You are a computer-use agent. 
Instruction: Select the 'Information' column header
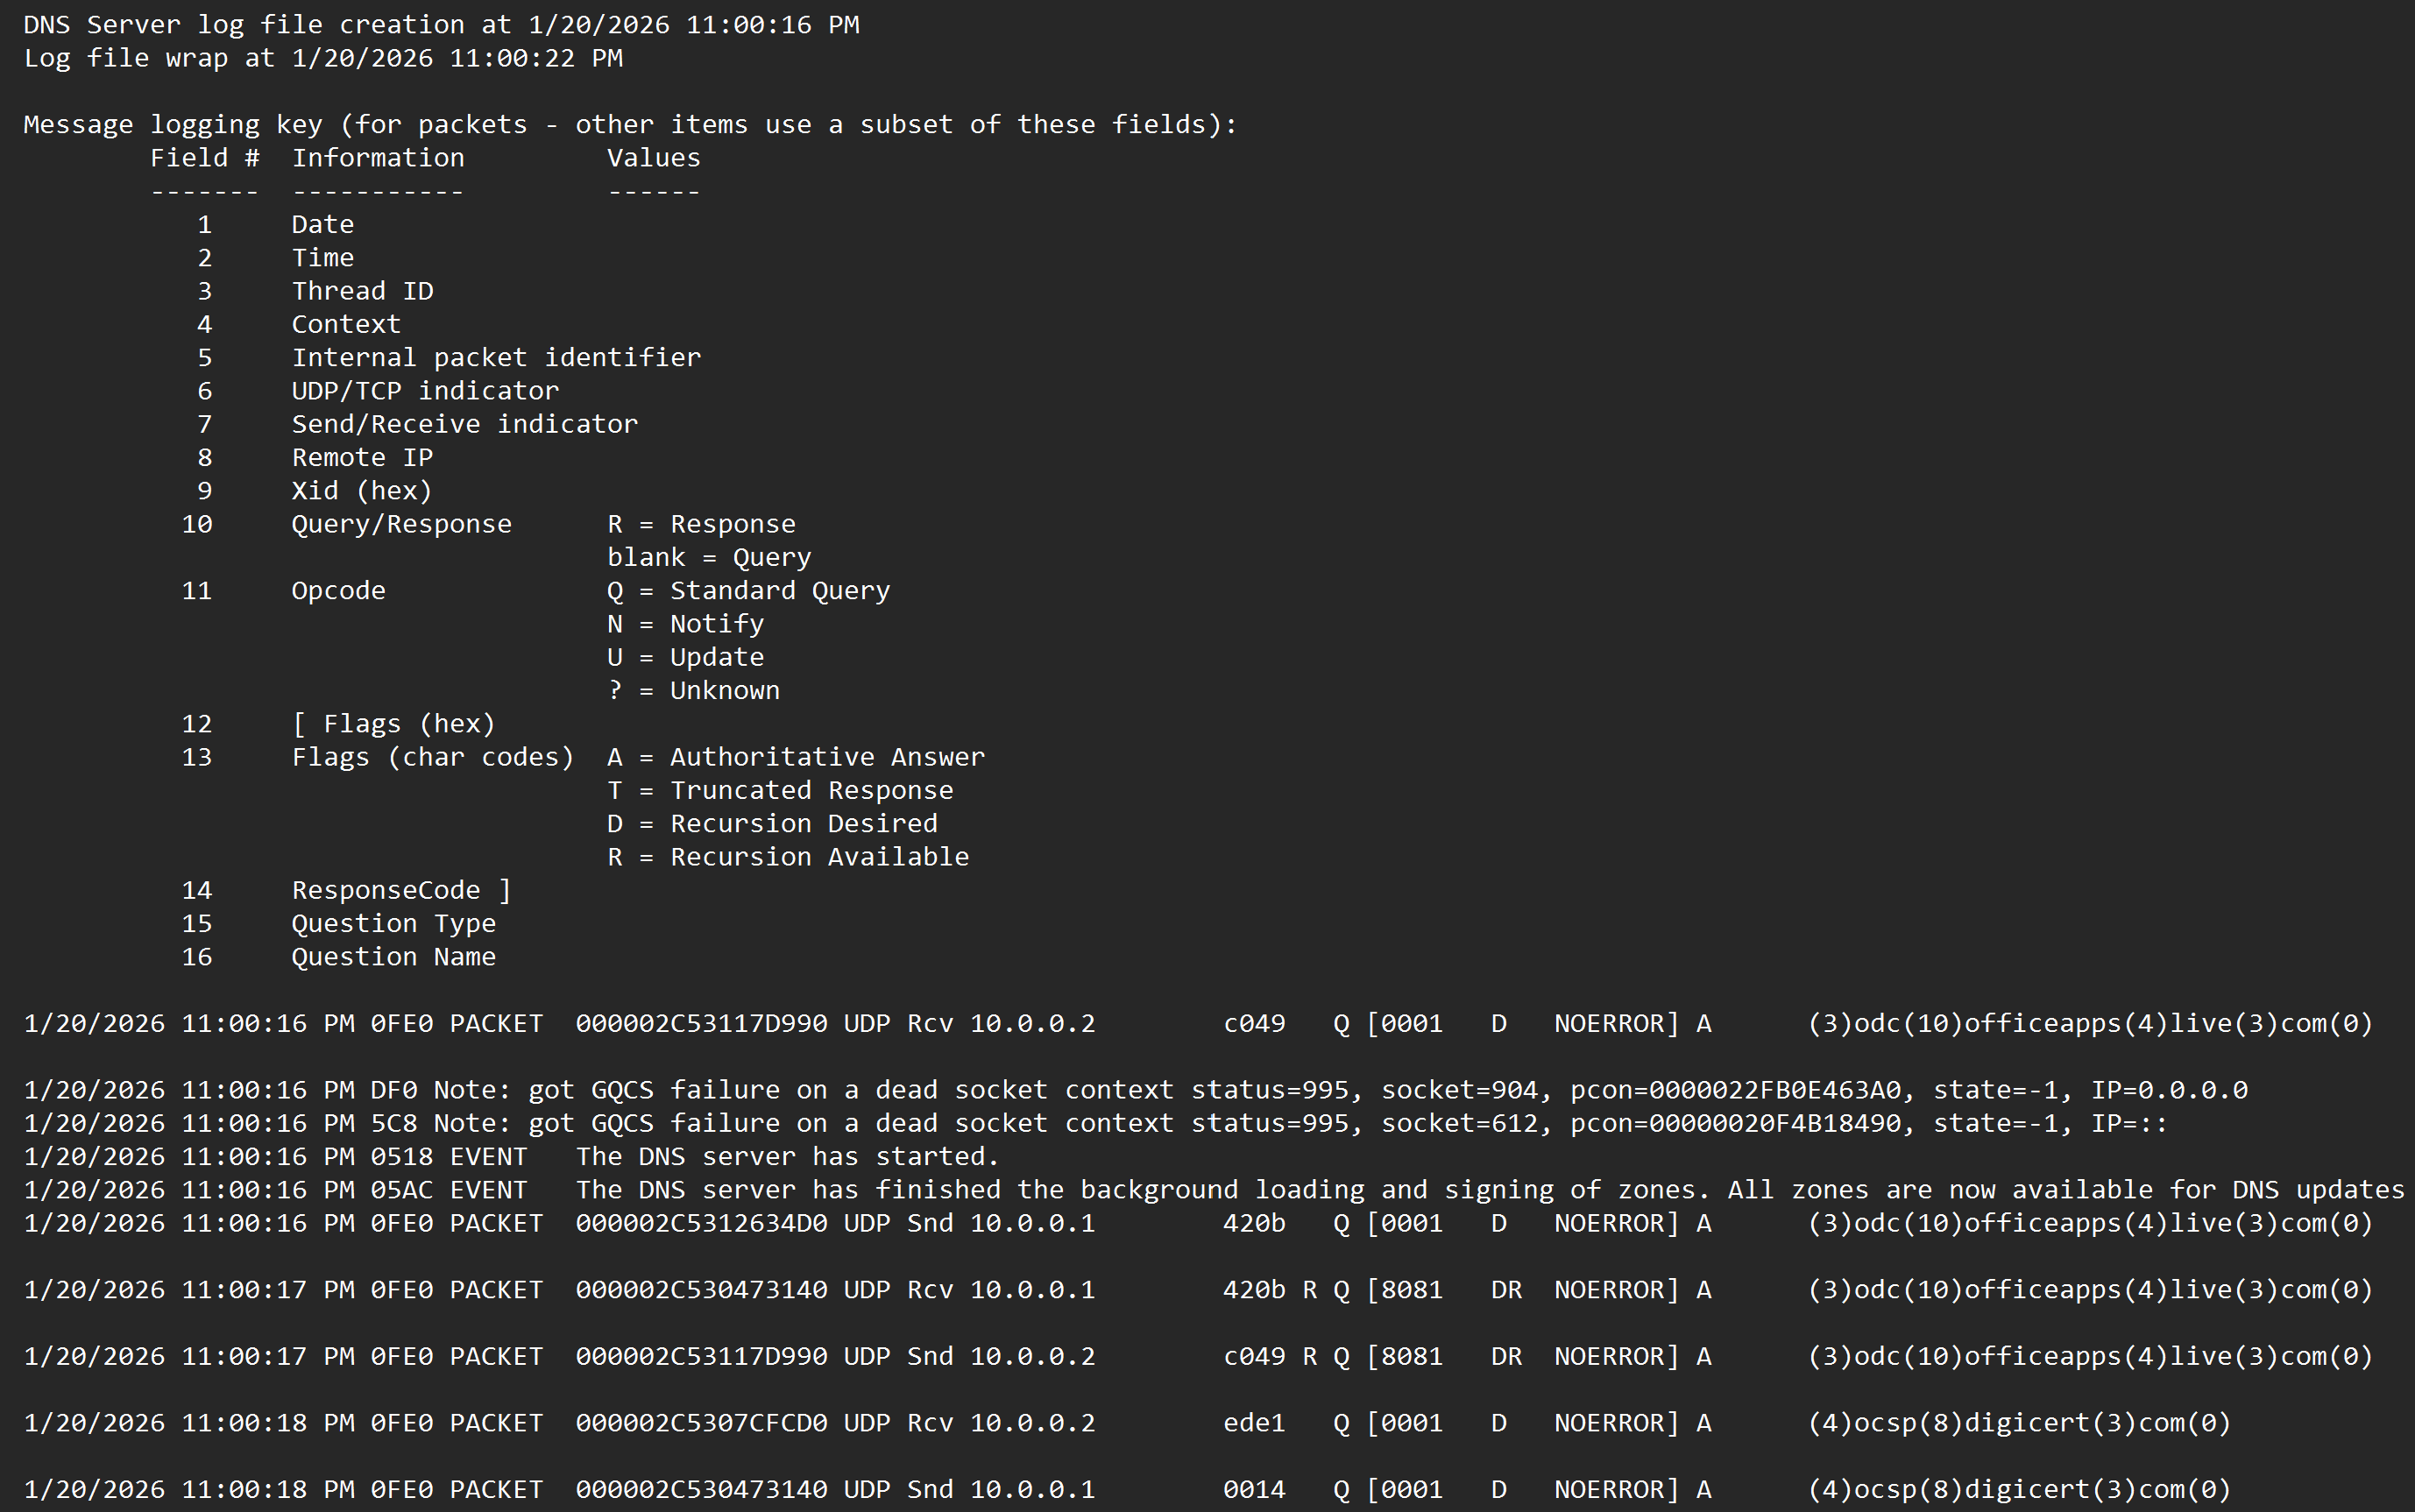coord(378,157)
